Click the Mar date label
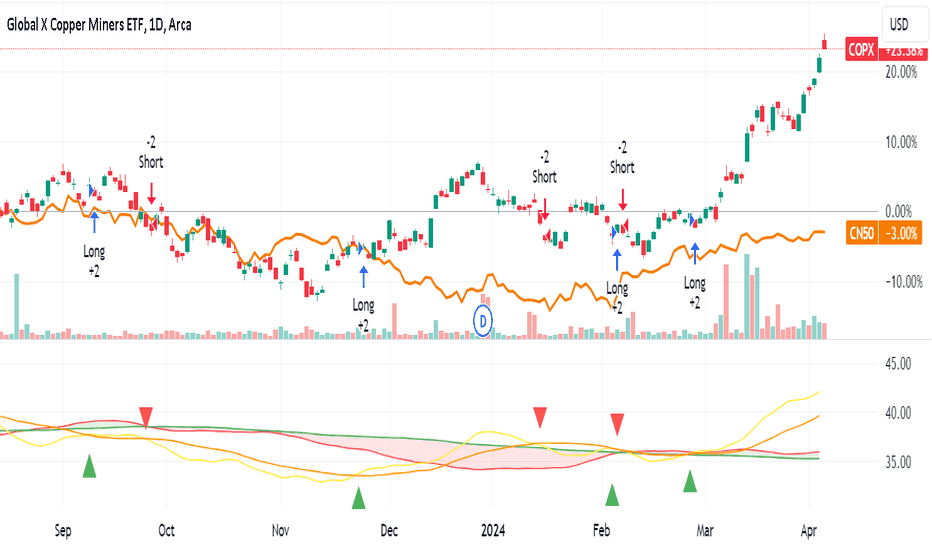This screenshot has width=932, height=550. (x=705, y=530)
